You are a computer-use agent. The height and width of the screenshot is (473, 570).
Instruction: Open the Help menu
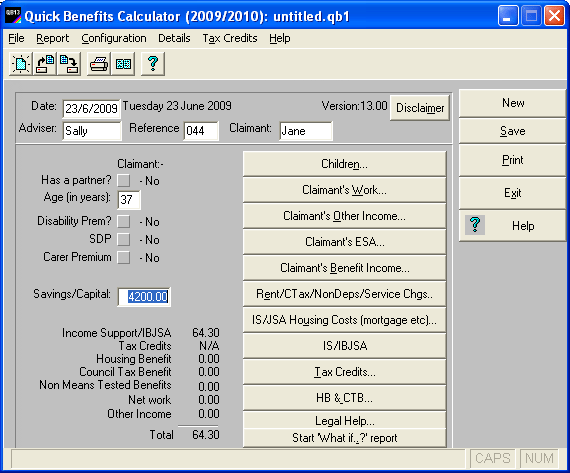[x=280, y=38]
